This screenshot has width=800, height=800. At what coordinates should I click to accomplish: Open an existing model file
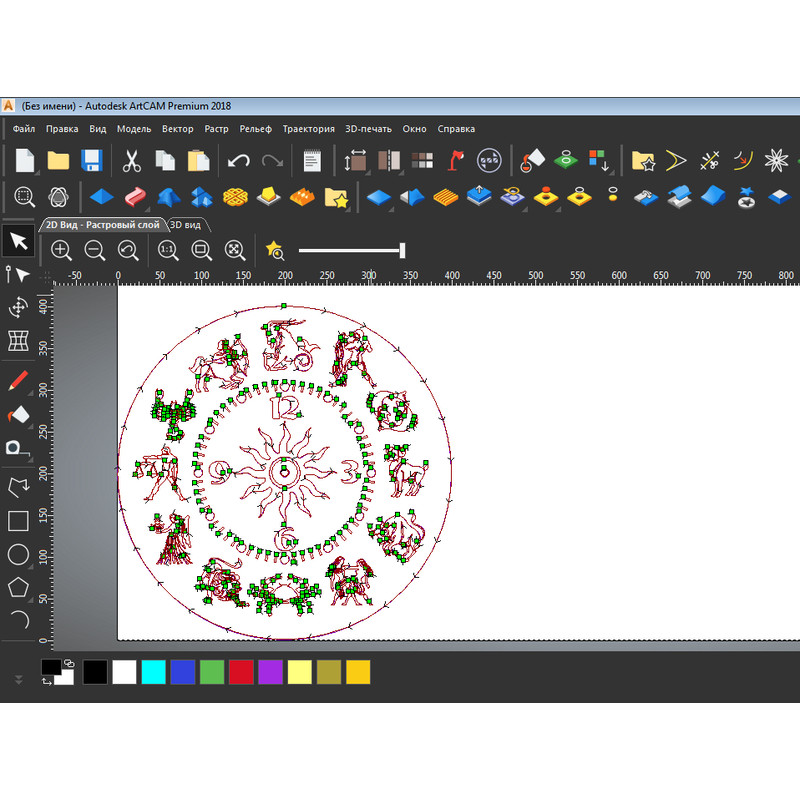[x=58, y=160]
